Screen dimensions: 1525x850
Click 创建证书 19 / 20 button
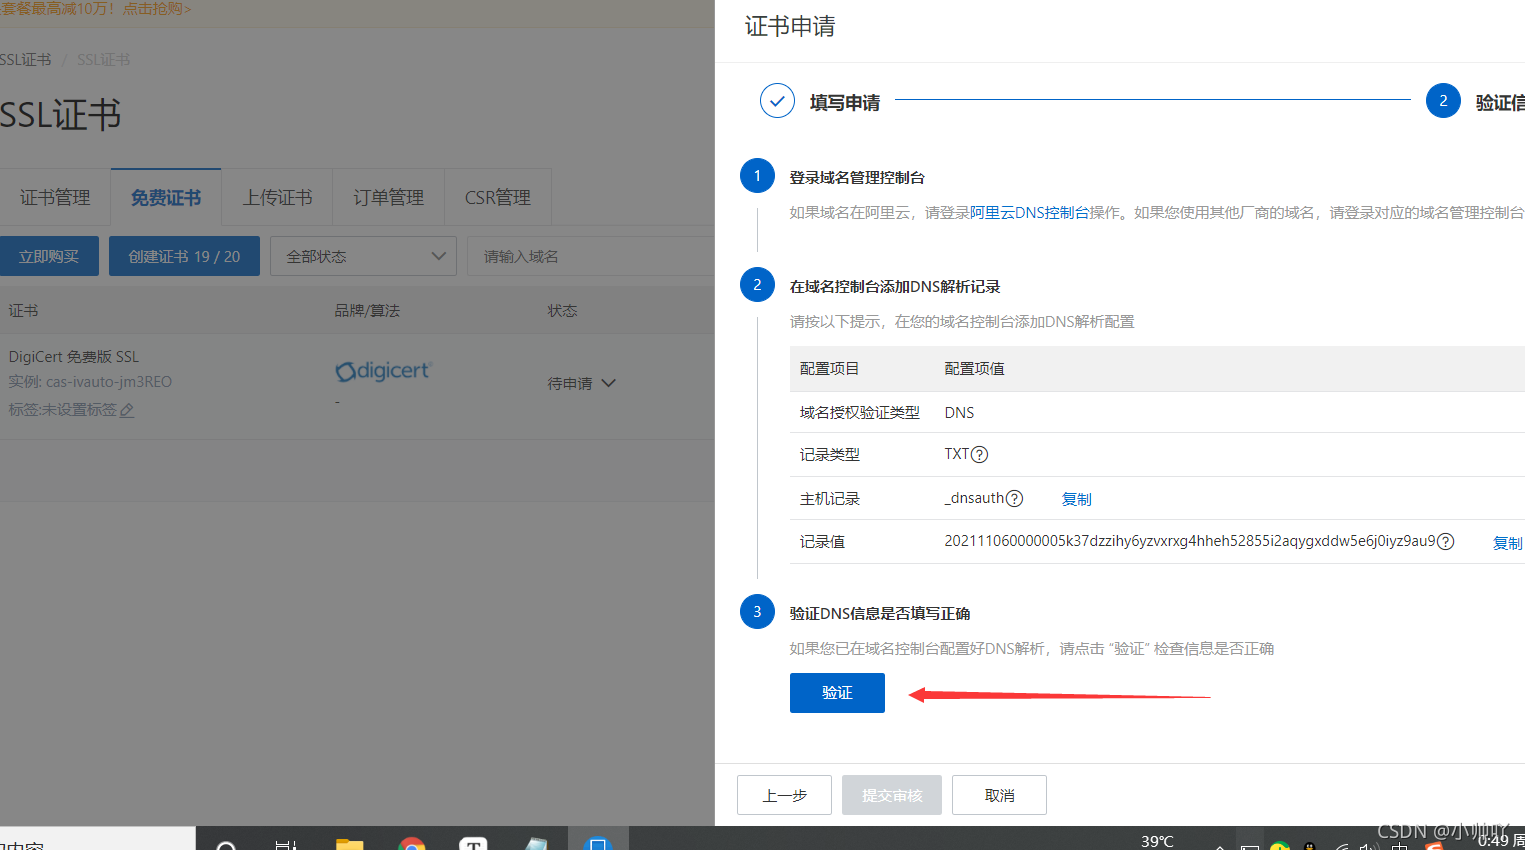(184, 256)
